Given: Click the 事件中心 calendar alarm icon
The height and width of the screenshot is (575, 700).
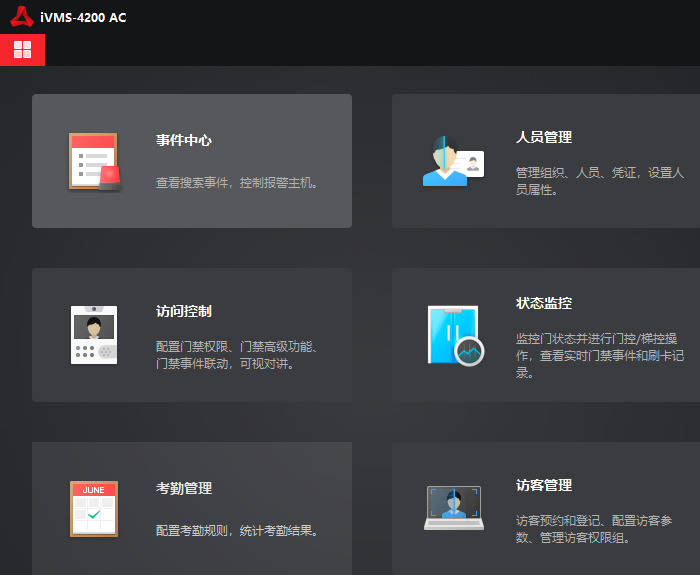Looking at the screenshot, I should tap(94, 161).
